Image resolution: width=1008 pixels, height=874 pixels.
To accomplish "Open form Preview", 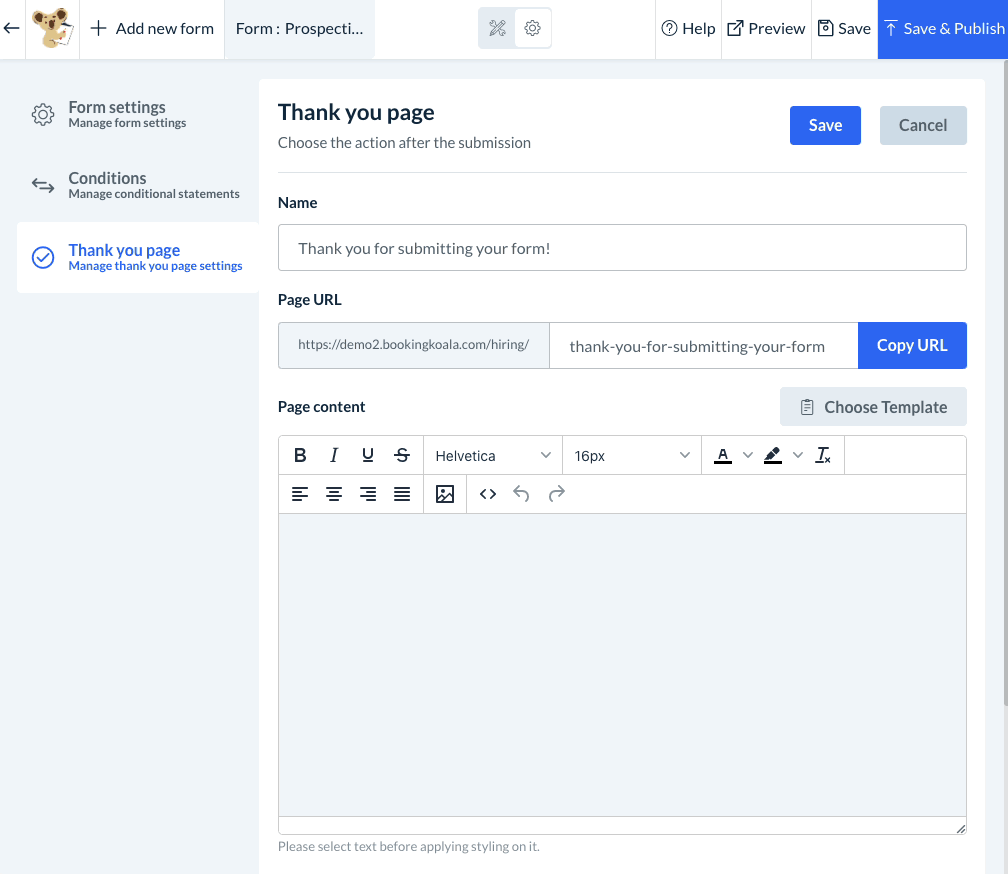I will (x=766, y=29).
